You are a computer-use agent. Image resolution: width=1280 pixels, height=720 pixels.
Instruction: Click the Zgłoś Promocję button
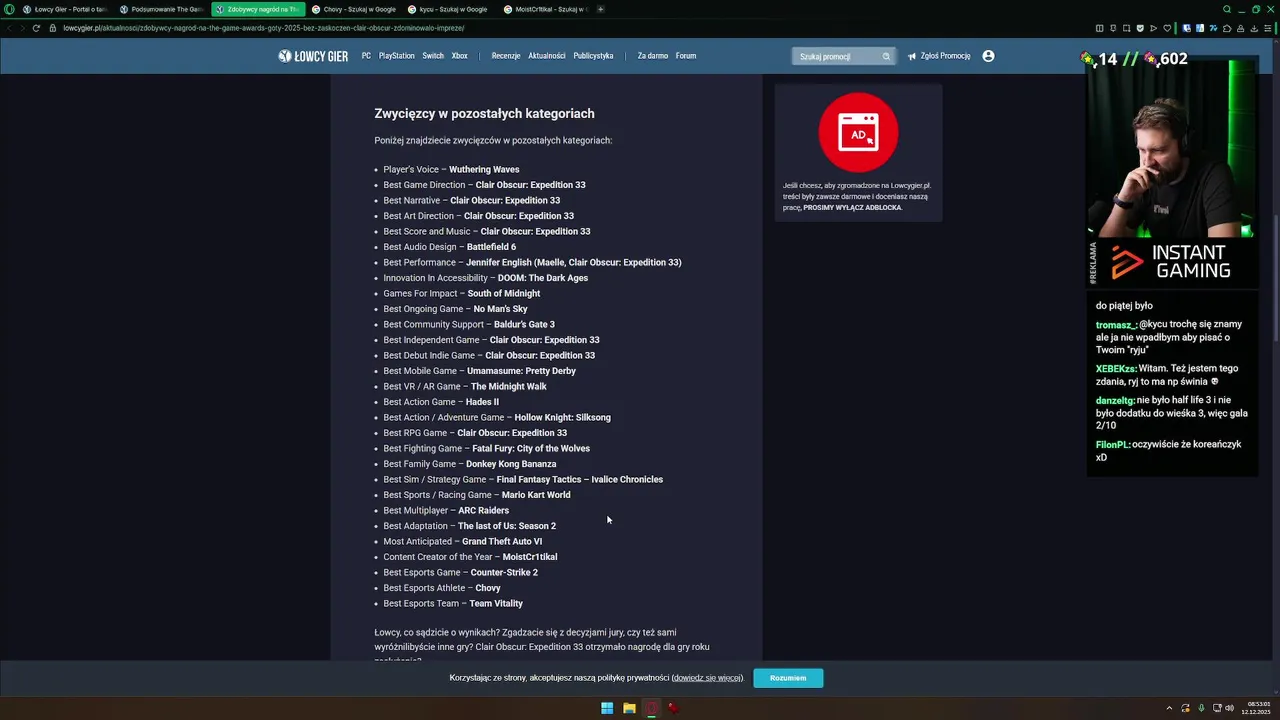[939, 56]
